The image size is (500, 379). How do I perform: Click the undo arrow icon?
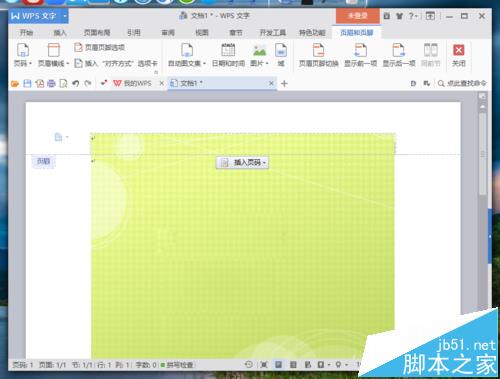coord(76,83)
